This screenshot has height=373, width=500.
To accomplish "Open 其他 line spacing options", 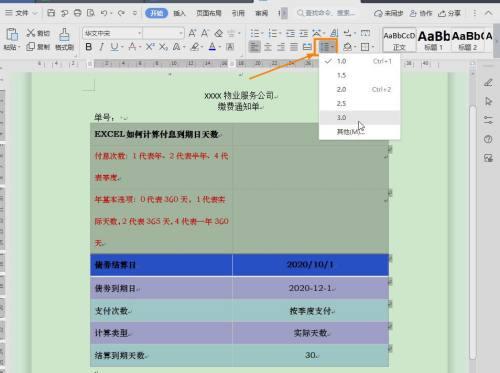I will point(359,132).
